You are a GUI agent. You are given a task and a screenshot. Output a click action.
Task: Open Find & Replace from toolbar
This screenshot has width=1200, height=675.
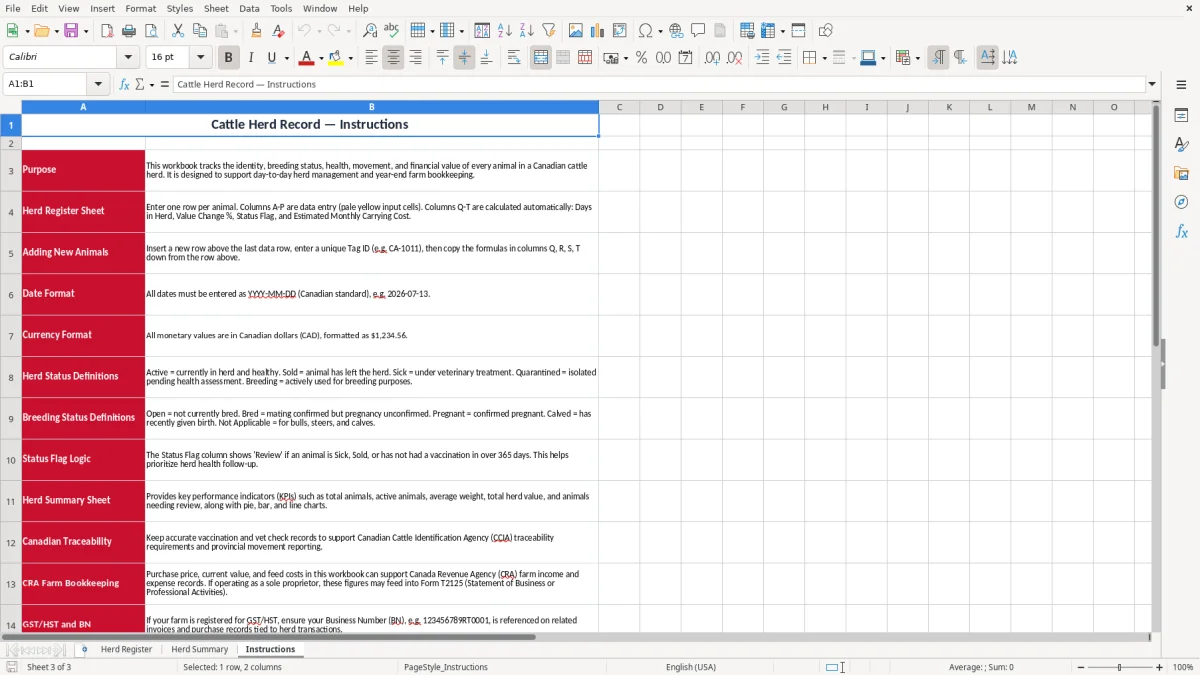tap(370, 31)
